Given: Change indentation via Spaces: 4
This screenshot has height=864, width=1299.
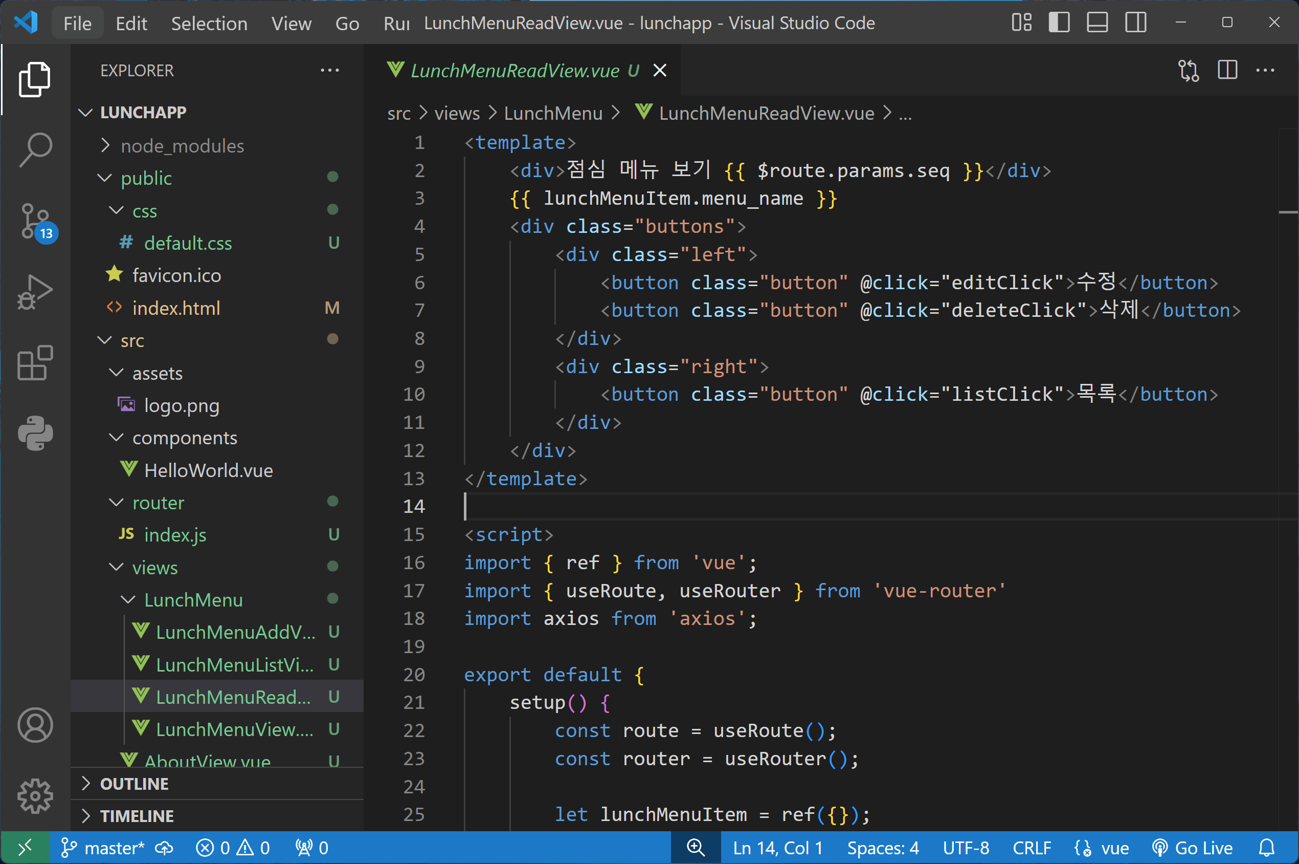Looking at the screenshot, I should [x=883, y=848].
